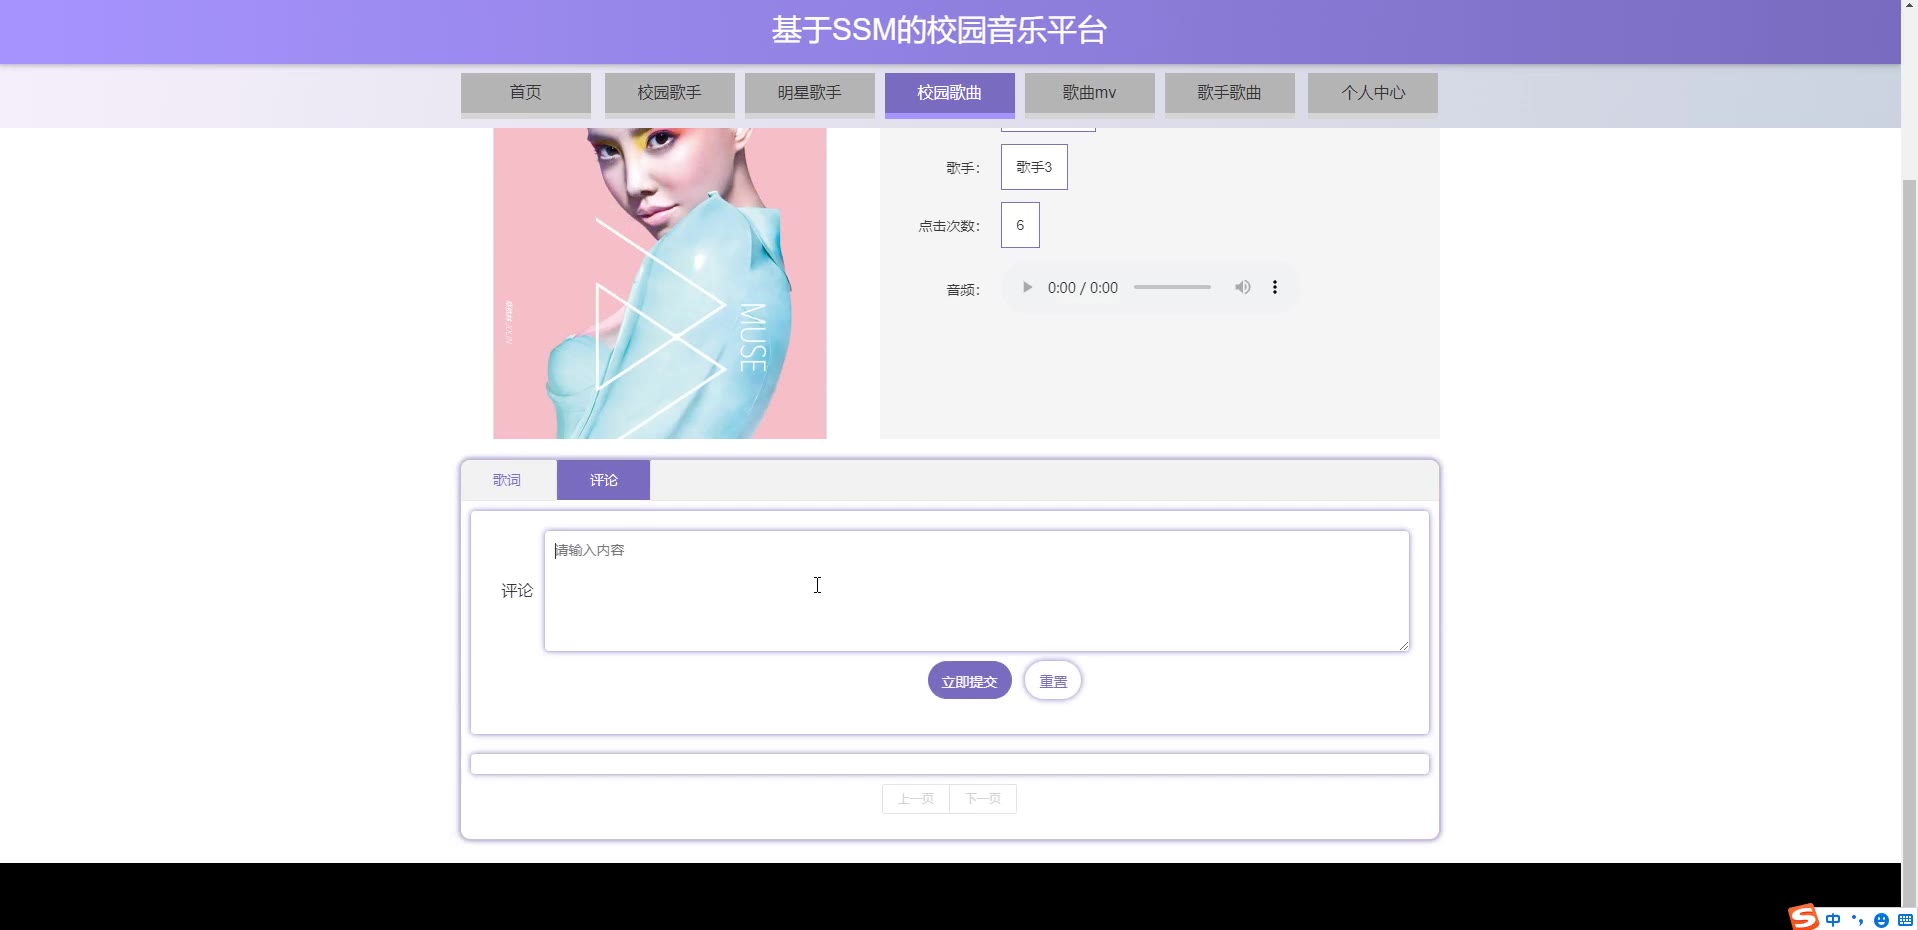Mute the audio player volume

click(1242, 287)
